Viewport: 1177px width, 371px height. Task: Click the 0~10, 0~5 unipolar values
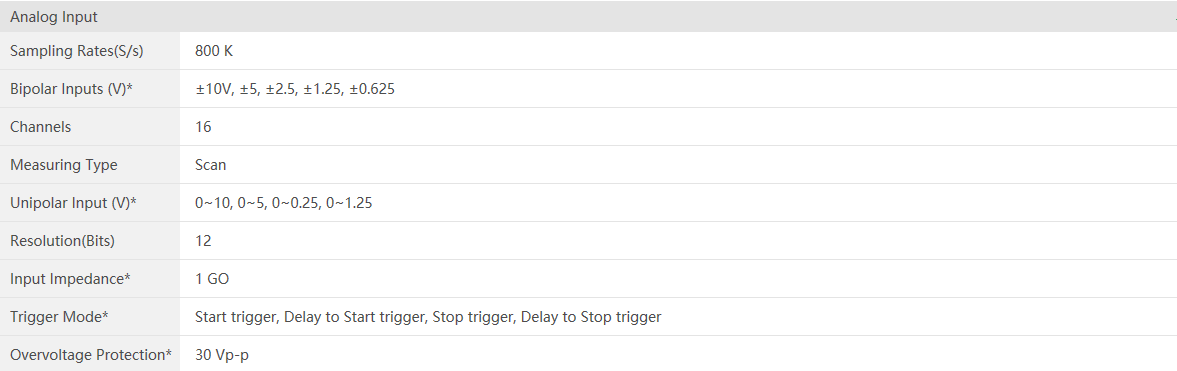click(x=284, y=203)
